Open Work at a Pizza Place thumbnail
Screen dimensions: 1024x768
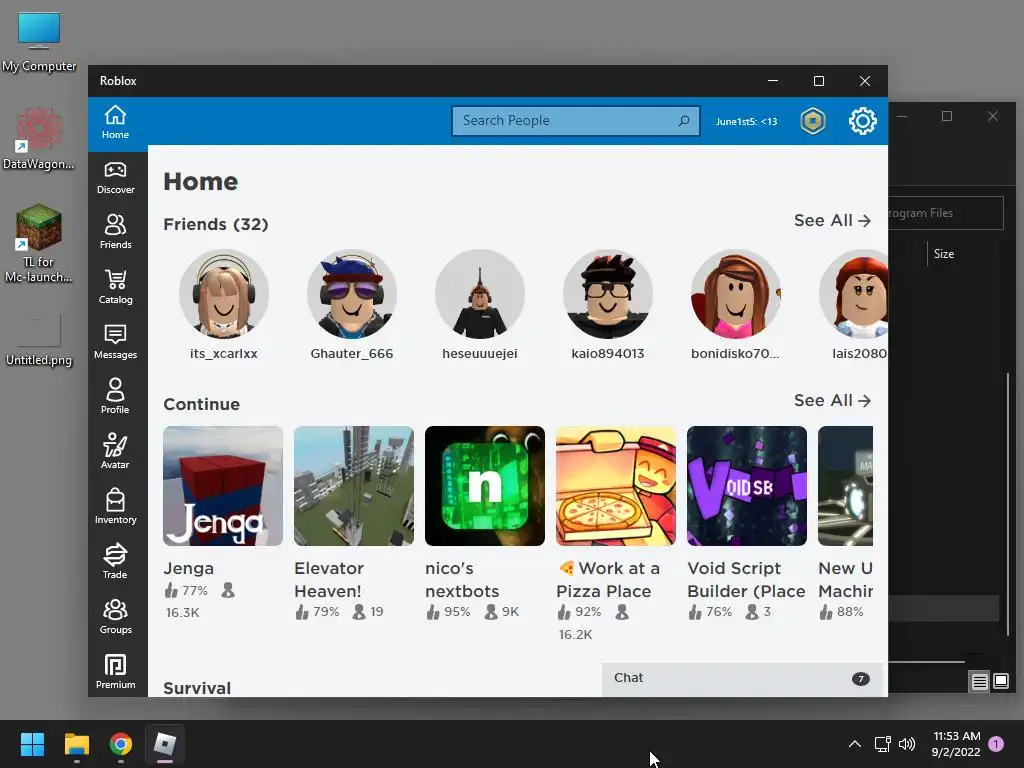(x=616, y=486)
